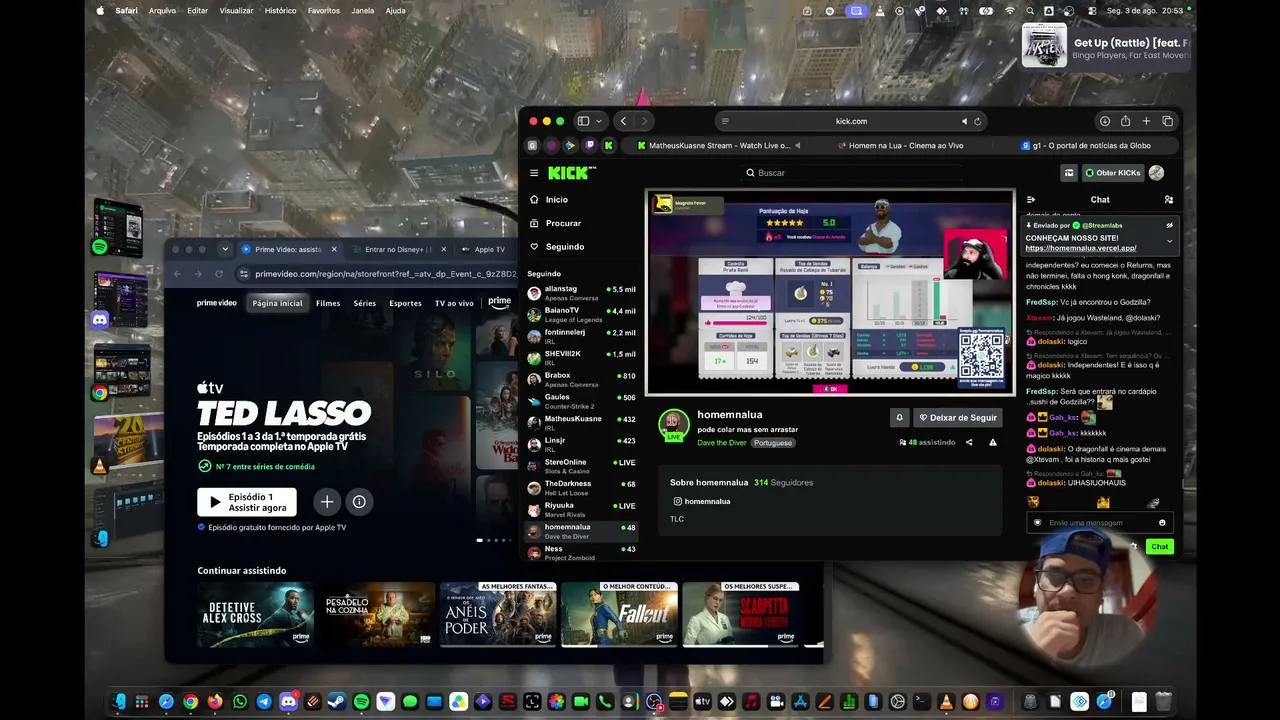The image size is (1280, 720).
Task: Open the Kick profile avatar menu
Action: click(x=1157, y=173)
